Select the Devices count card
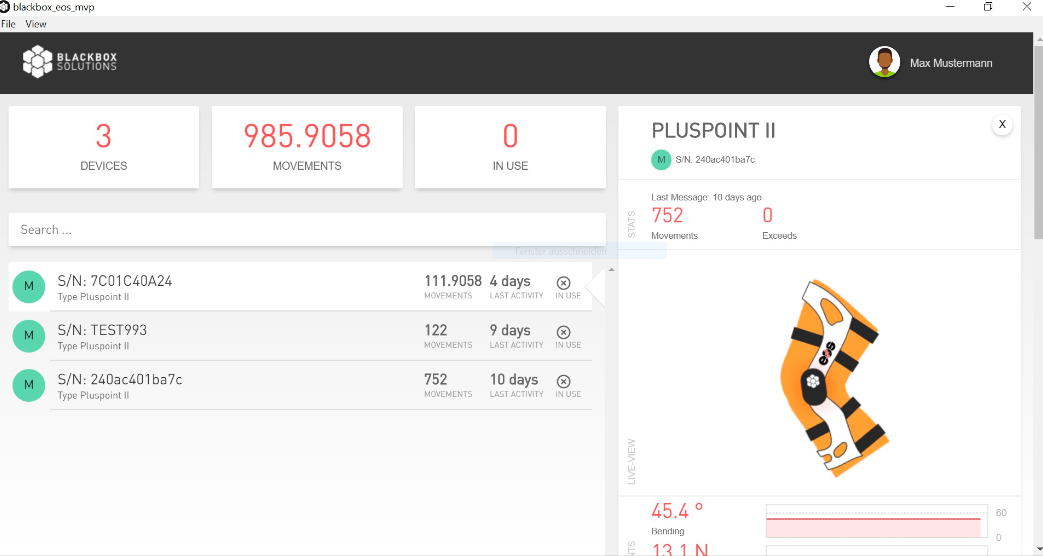This screenshot has width=1043, height=556. [104, 147]
